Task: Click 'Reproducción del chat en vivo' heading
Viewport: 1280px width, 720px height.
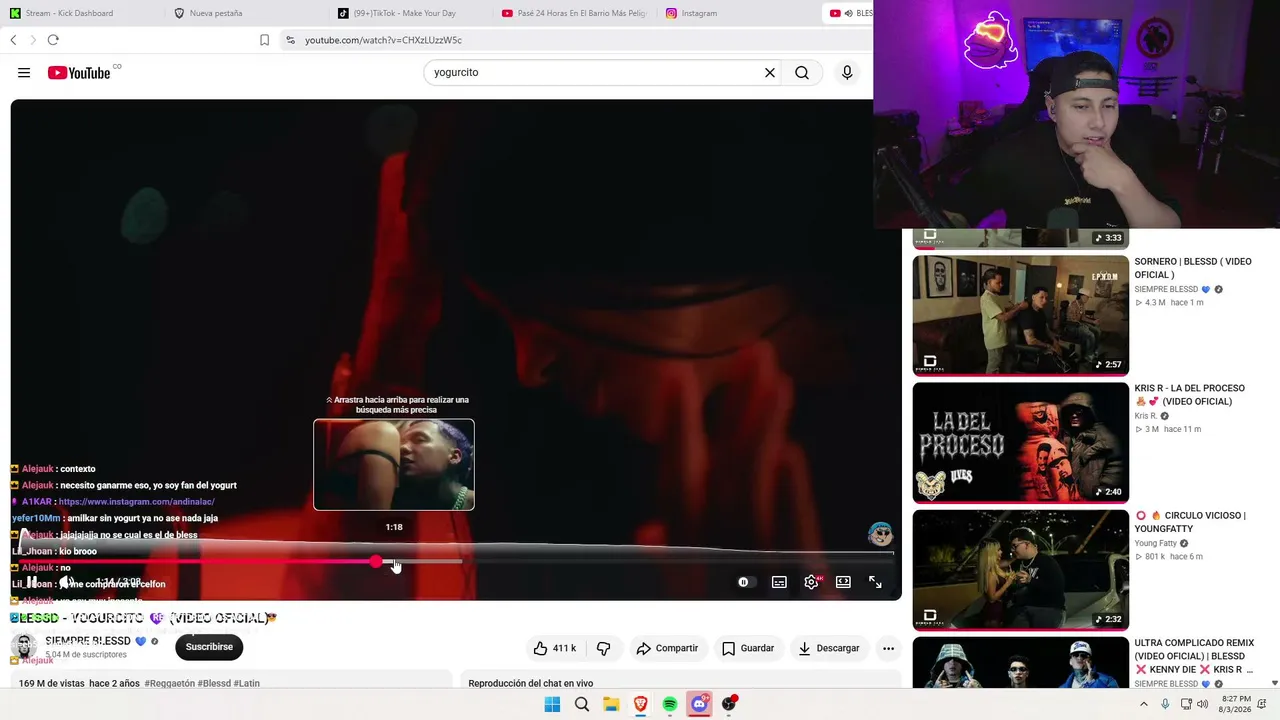Action: [531, 684]
